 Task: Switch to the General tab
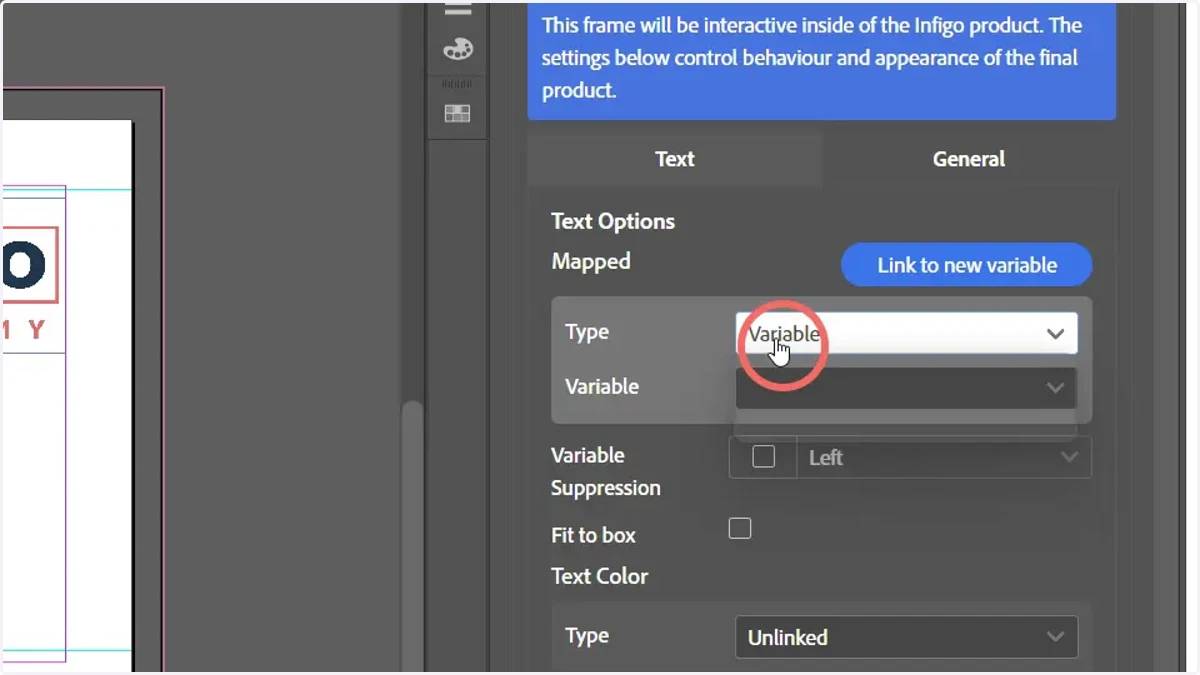(x=969, y=158)
